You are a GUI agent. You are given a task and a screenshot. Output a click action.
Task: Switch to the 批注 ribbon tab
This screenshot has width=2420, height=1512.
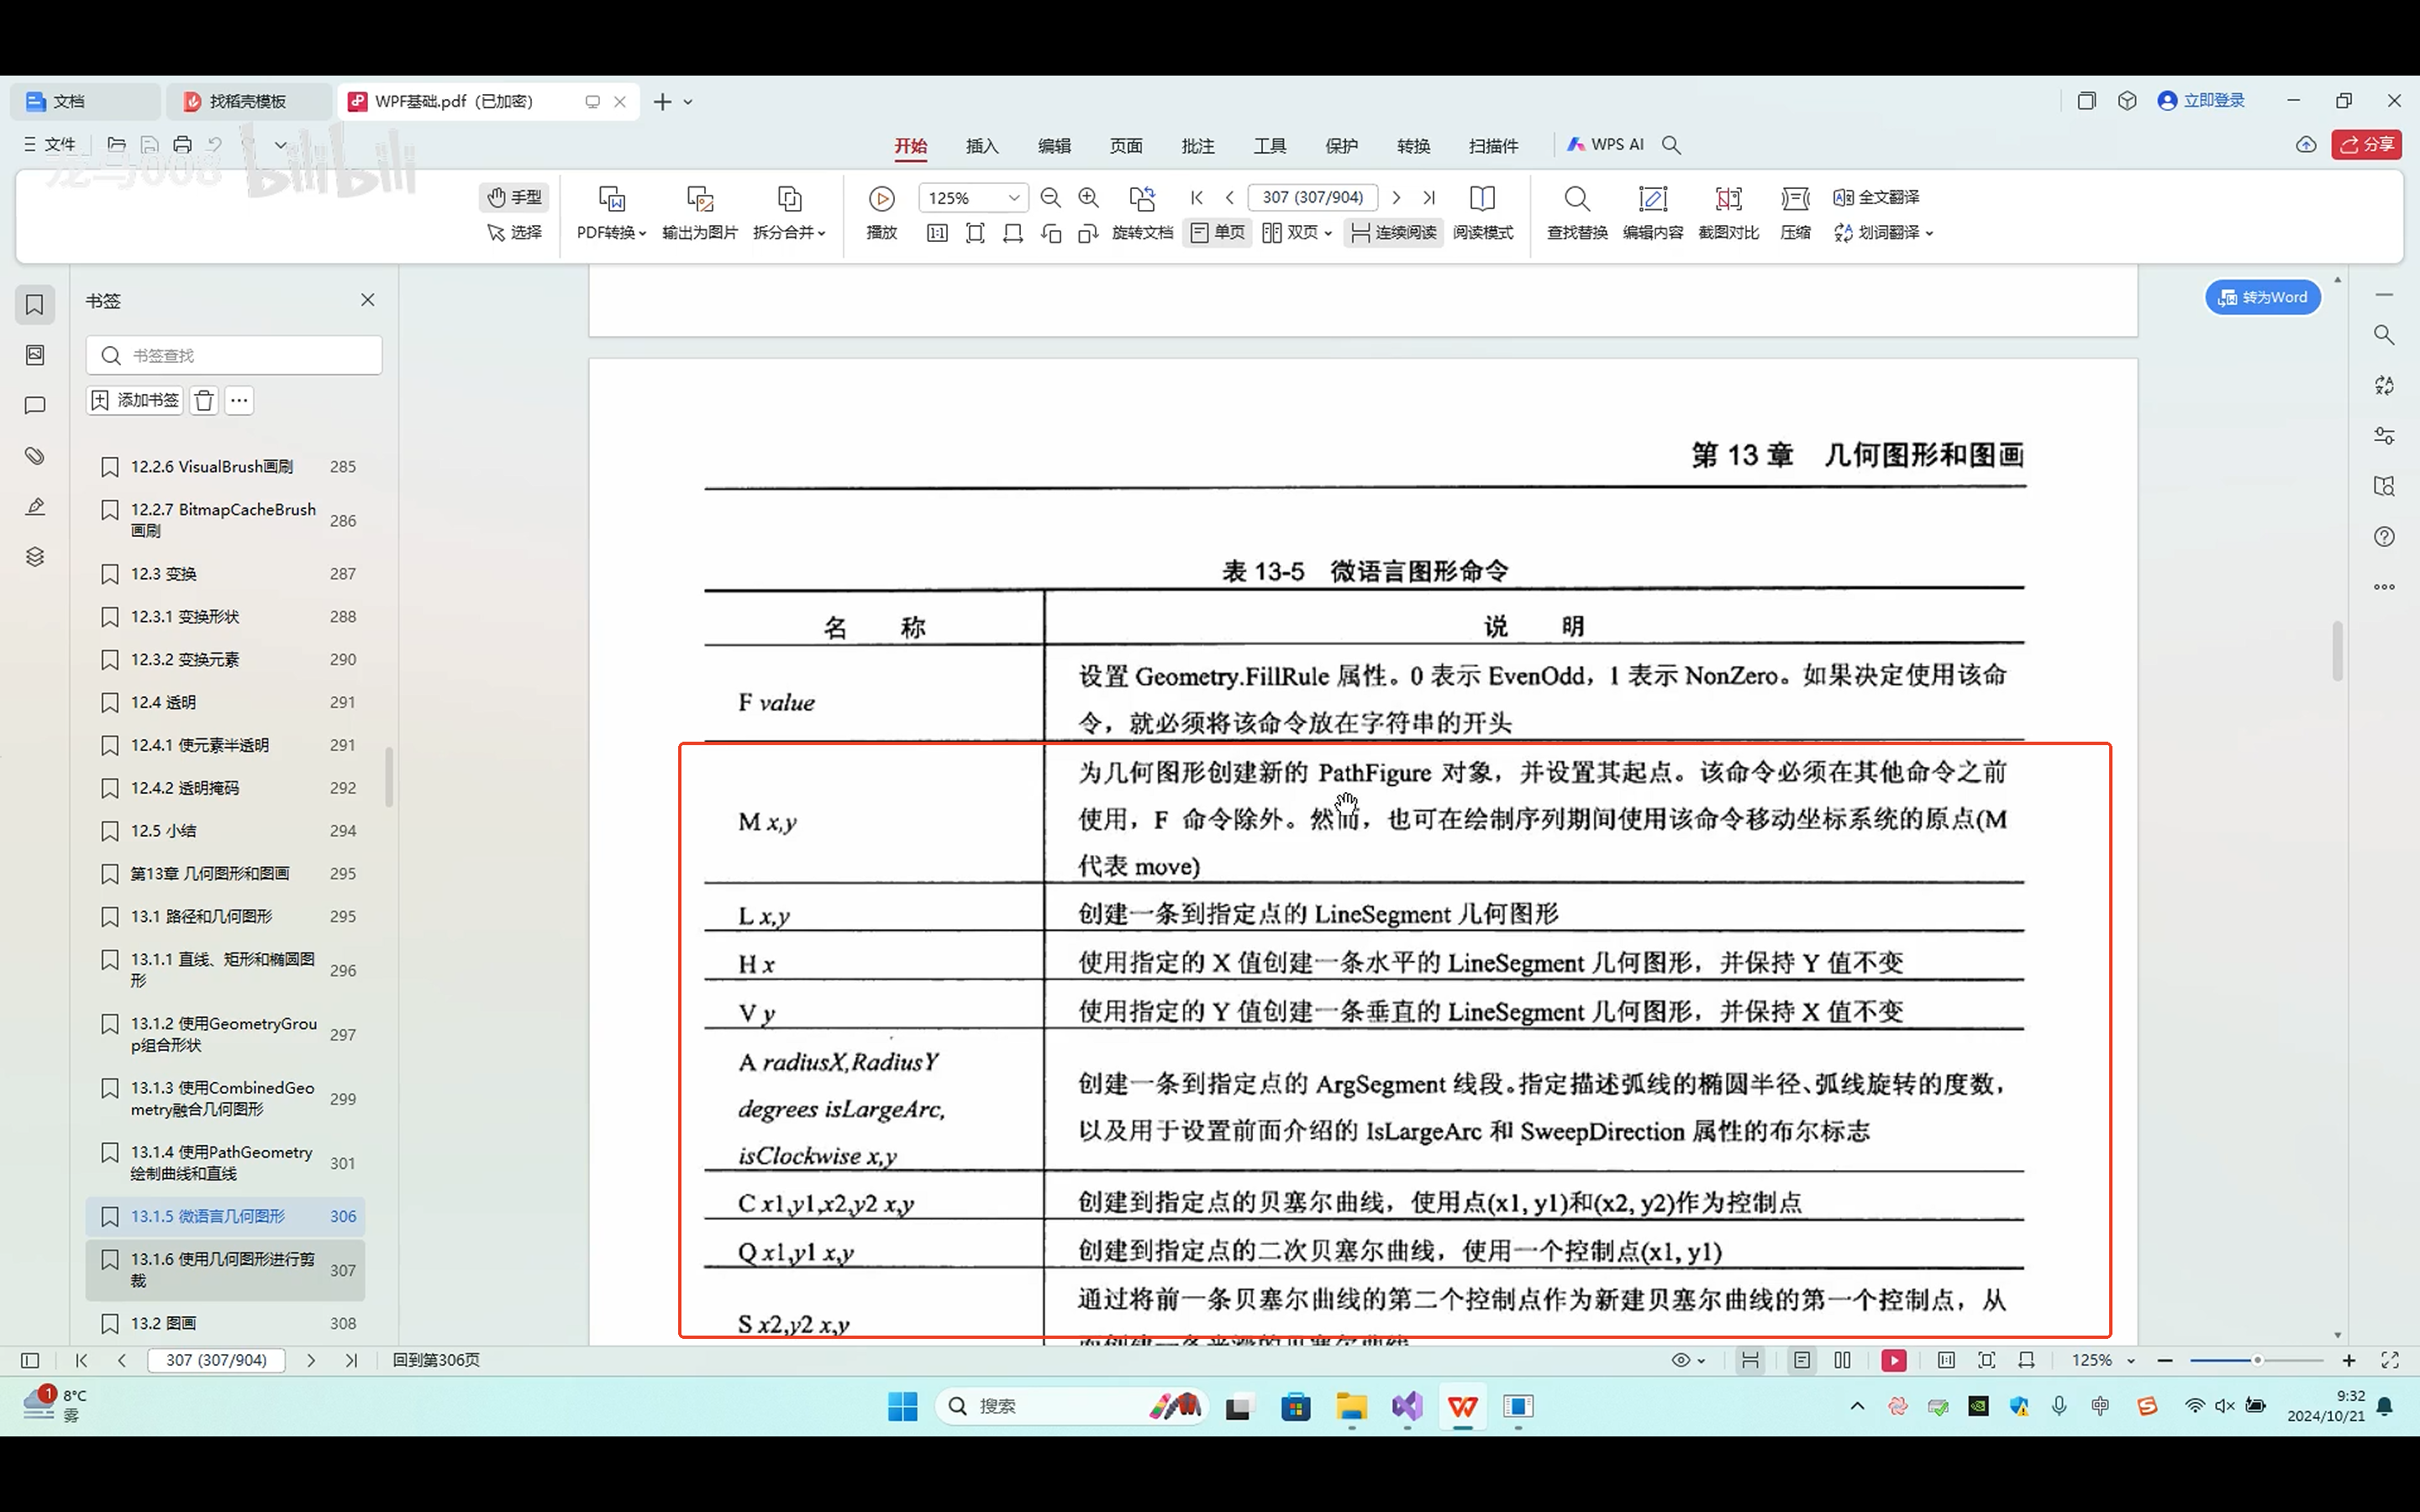tap(1197, 145)
